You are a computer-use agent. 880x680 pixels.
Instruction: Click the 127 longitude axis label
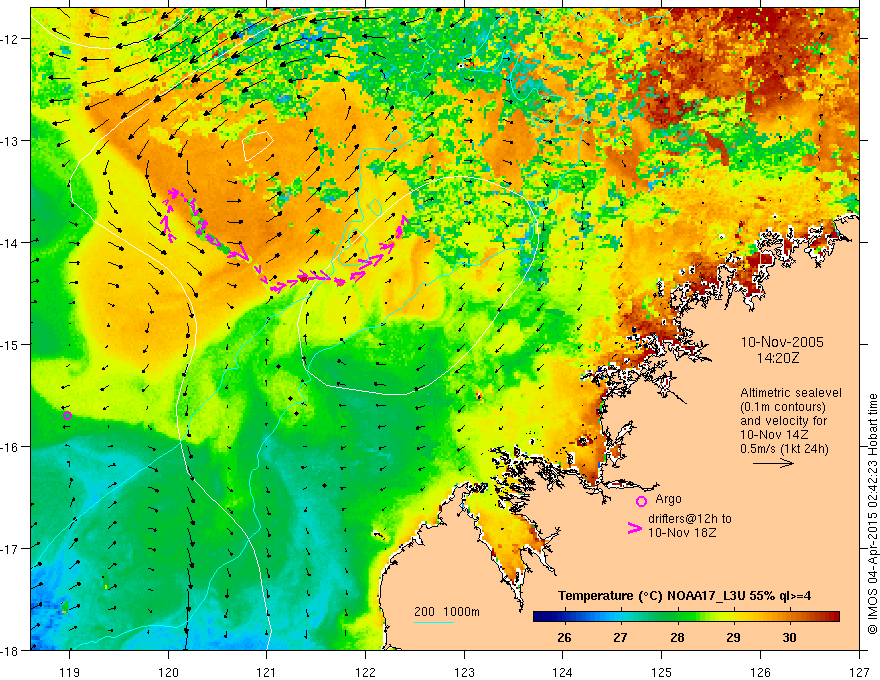coord(859,672)
